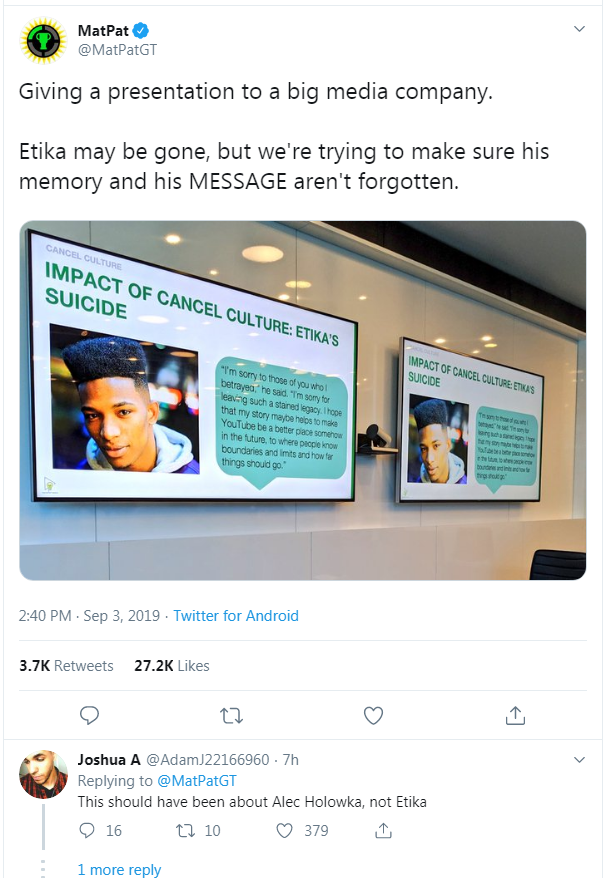Open the Twitter for Android link
The image size is (607, 878).
click(236, 615)
